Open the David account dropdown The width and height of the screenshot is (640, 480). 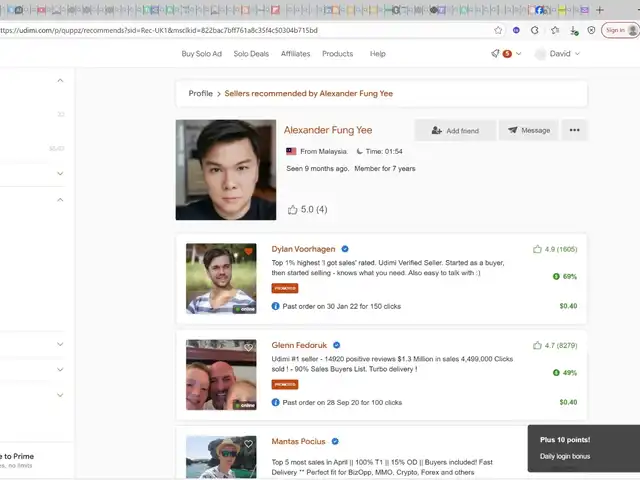pyautogui.click(x=558, y=54)
